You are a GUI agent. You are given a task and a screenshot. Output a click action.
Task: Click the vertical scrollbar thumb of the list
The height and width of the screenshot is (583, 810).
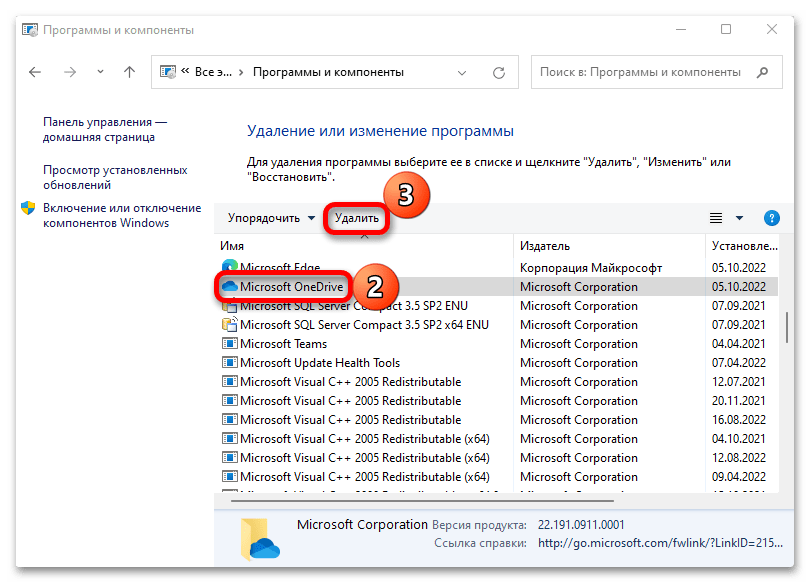pos(787,327)
